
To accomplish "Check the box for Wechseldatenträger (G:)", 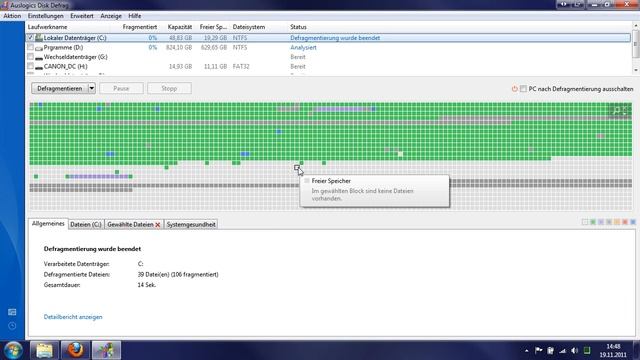I will (30, 57).
